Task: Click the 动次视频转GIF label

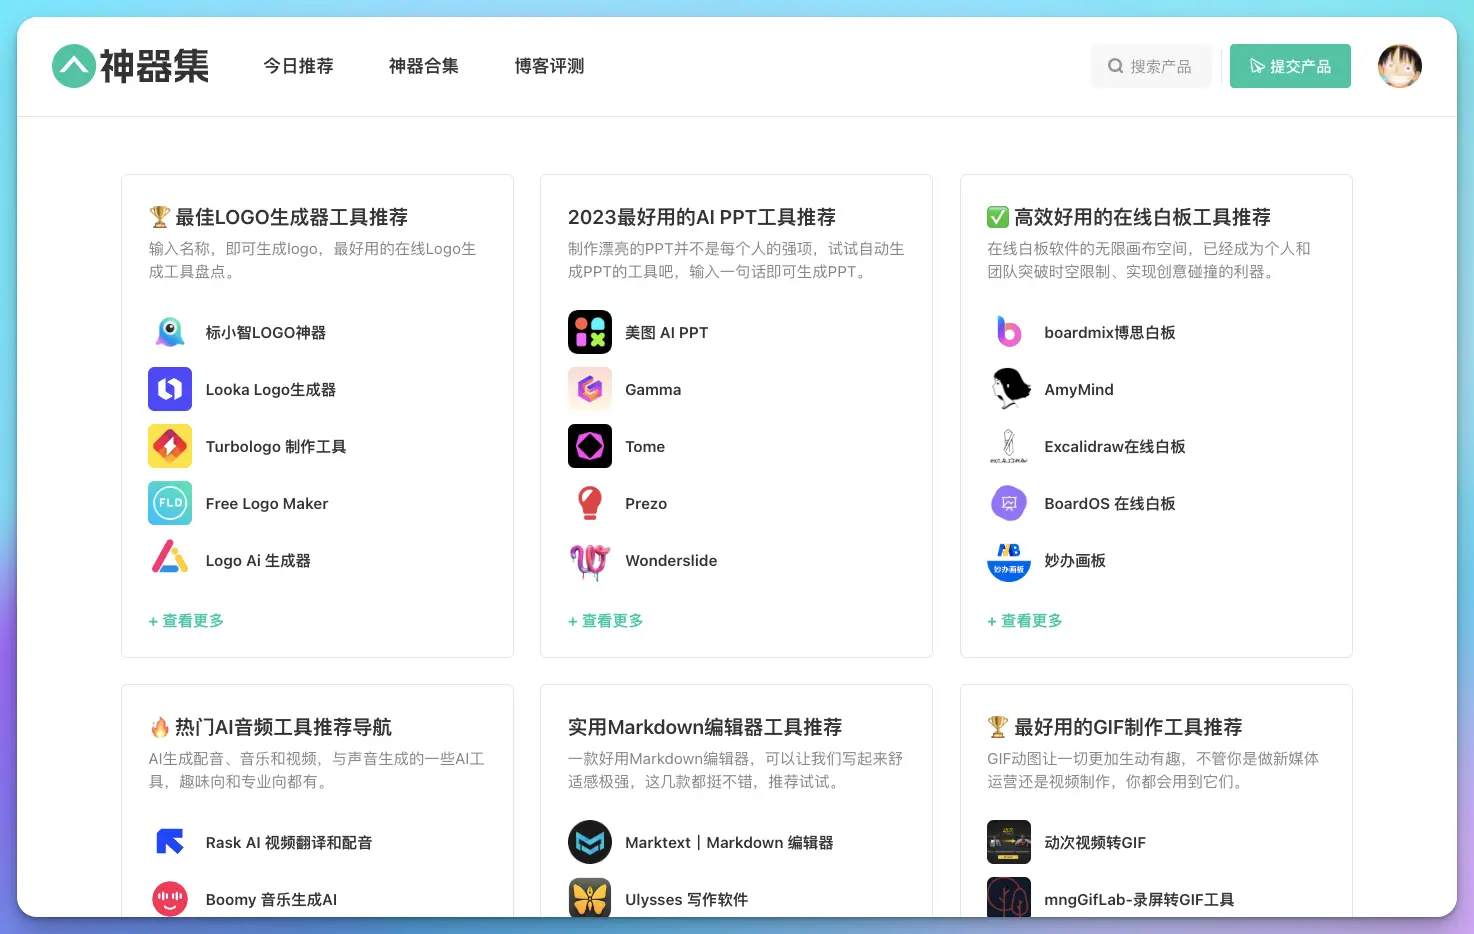Action: point(1095,842)
